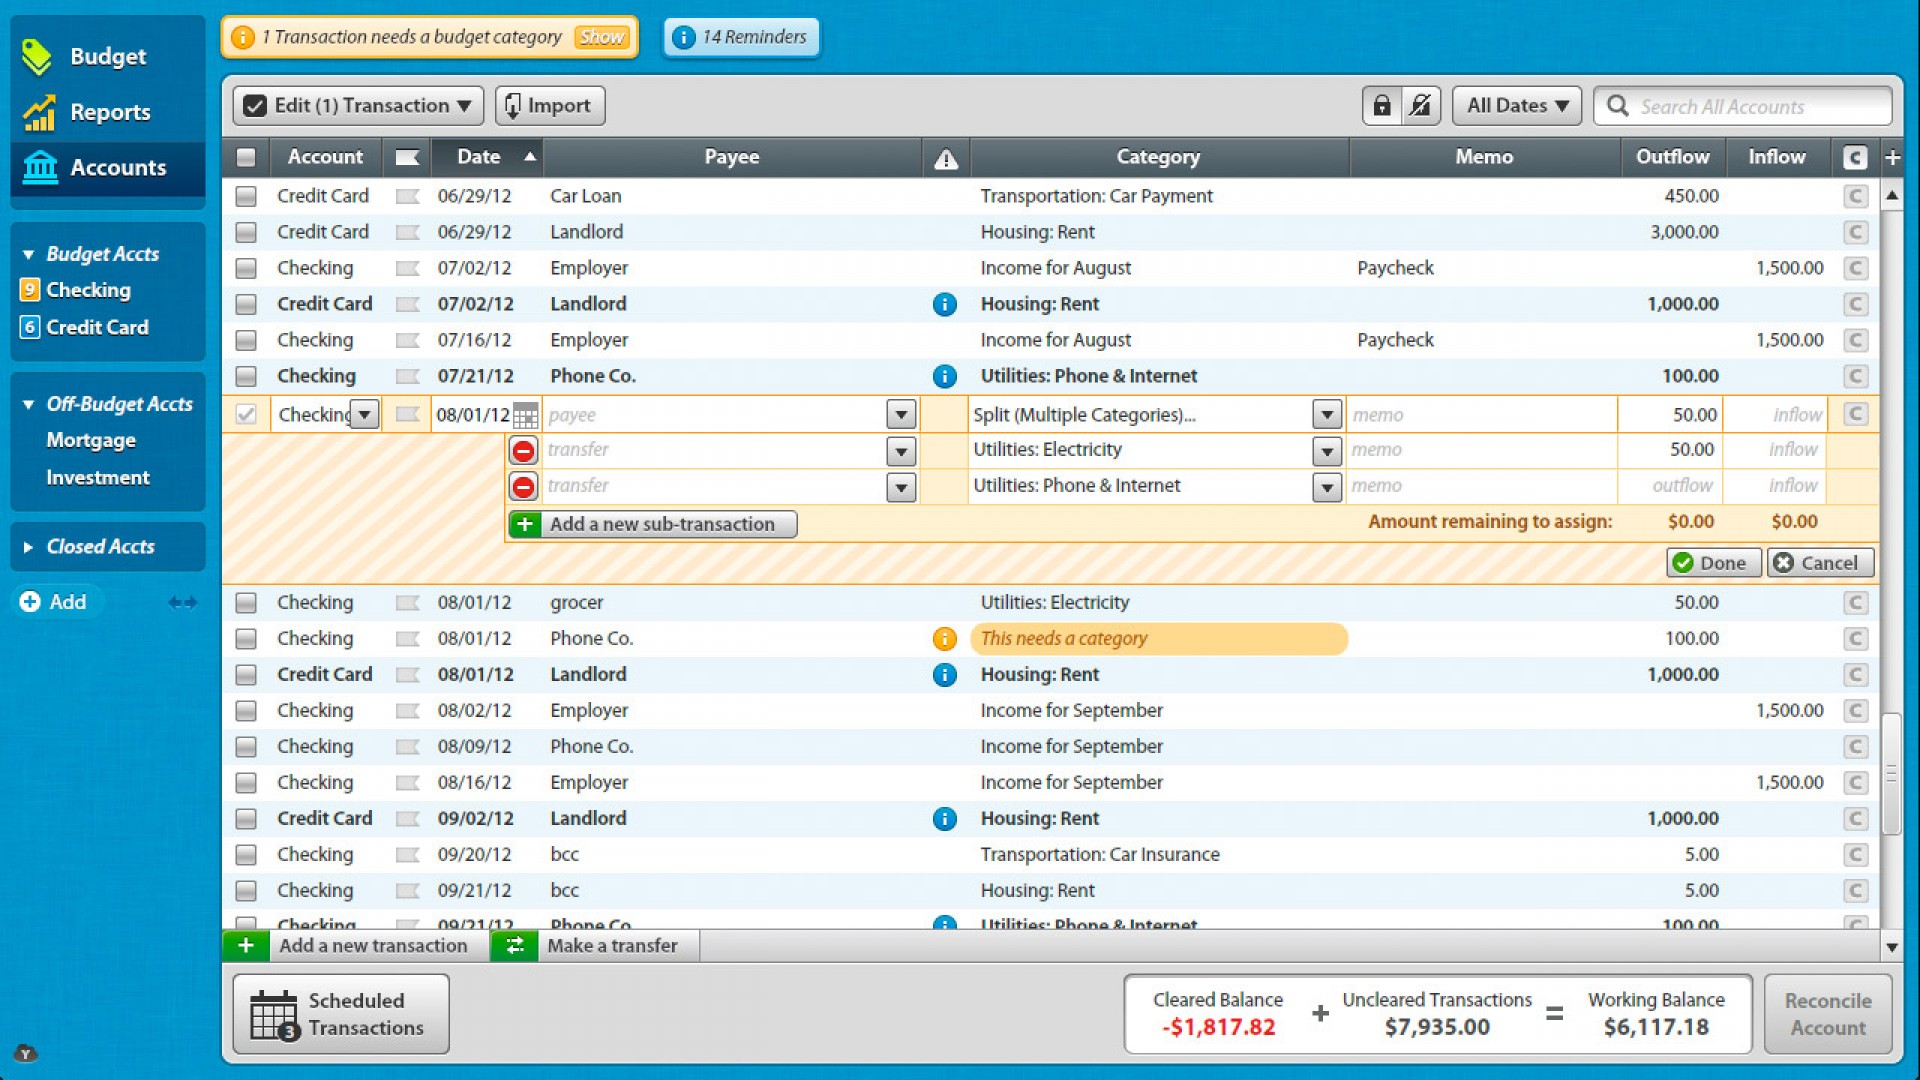Click the + icon at the right of the column headers
Screen dimensions: 1920x1080
click(1893, 157)
